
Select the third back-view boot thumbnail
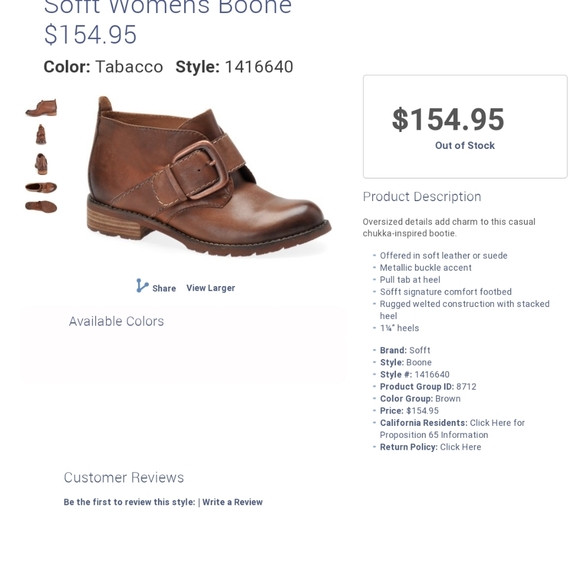[x=41, y=163]
